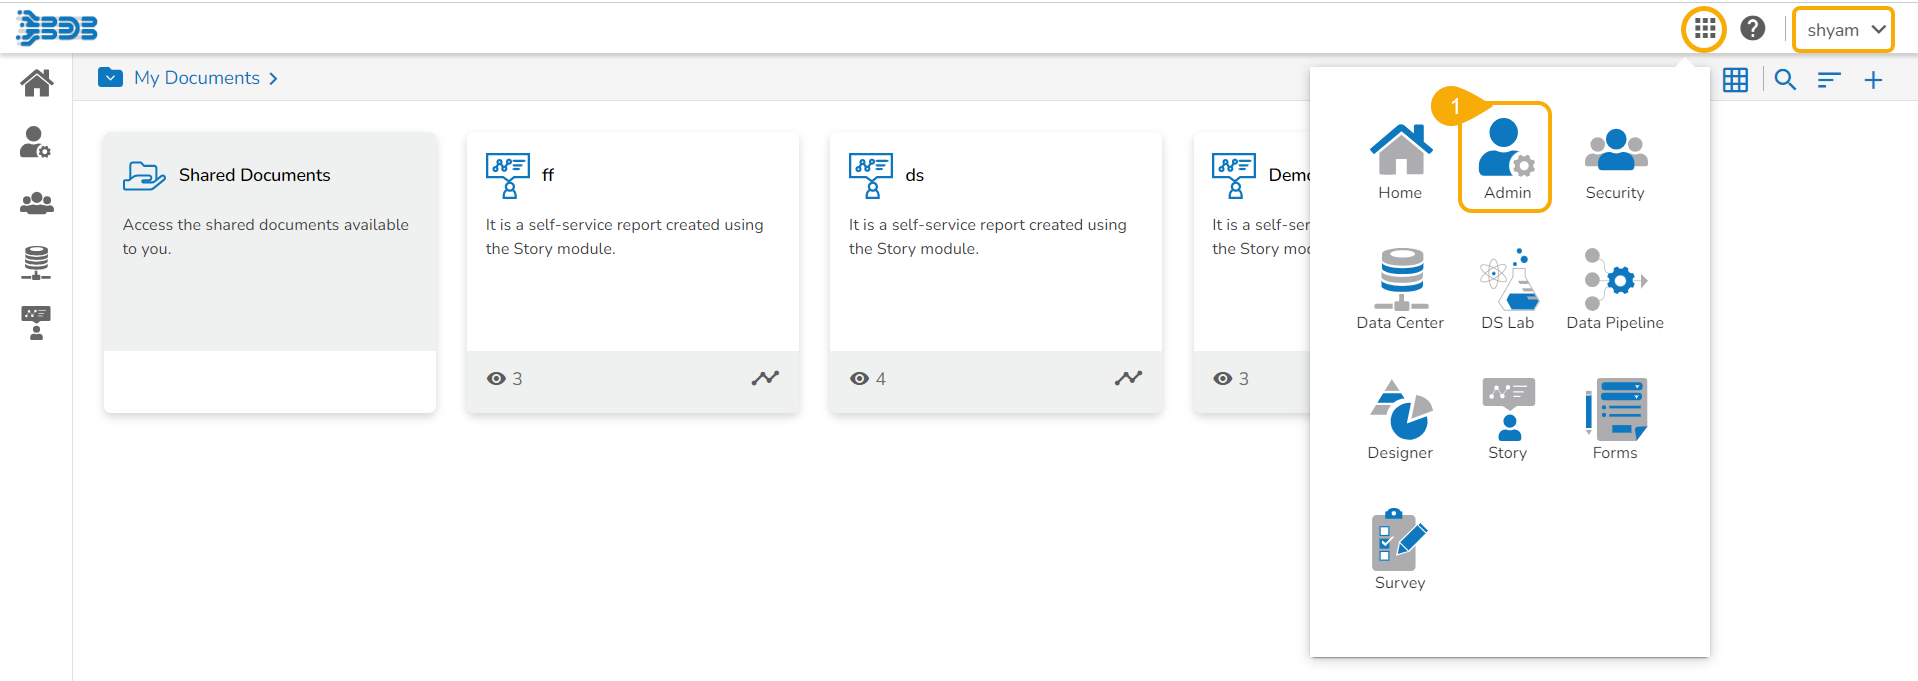Launch the Forms module
Image resolution: width=1918 pixels, height=681 pixels.
click(1614, 418)
